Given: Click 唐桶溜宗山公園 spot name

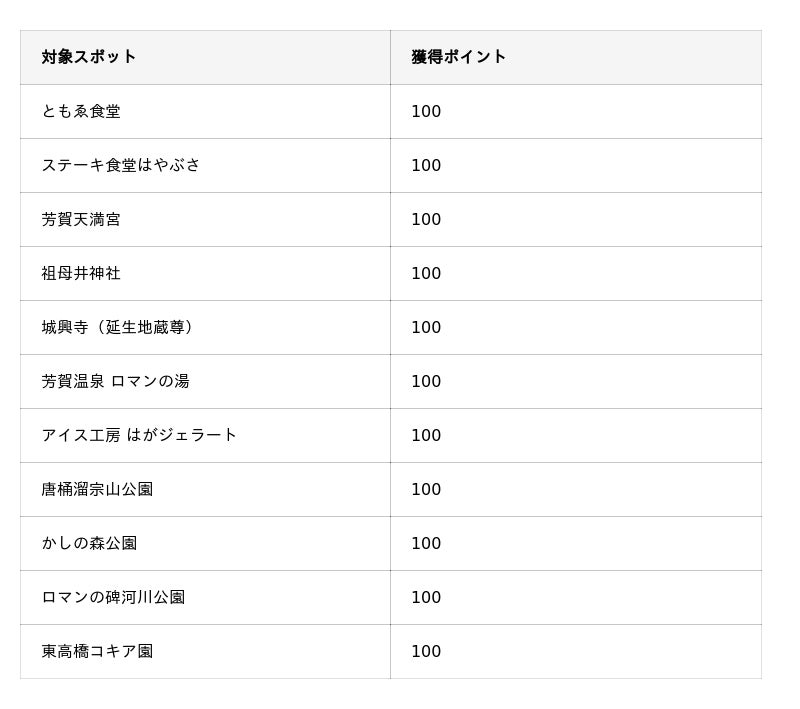Looking at the screenshot, I should pos(97,490).
